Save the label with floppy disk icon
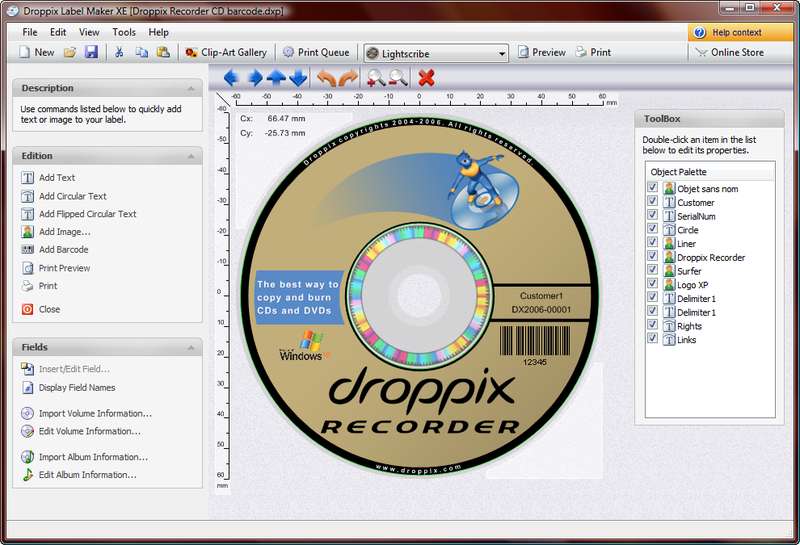The height and width of the screenshot is (545, 800). point(91,52)
